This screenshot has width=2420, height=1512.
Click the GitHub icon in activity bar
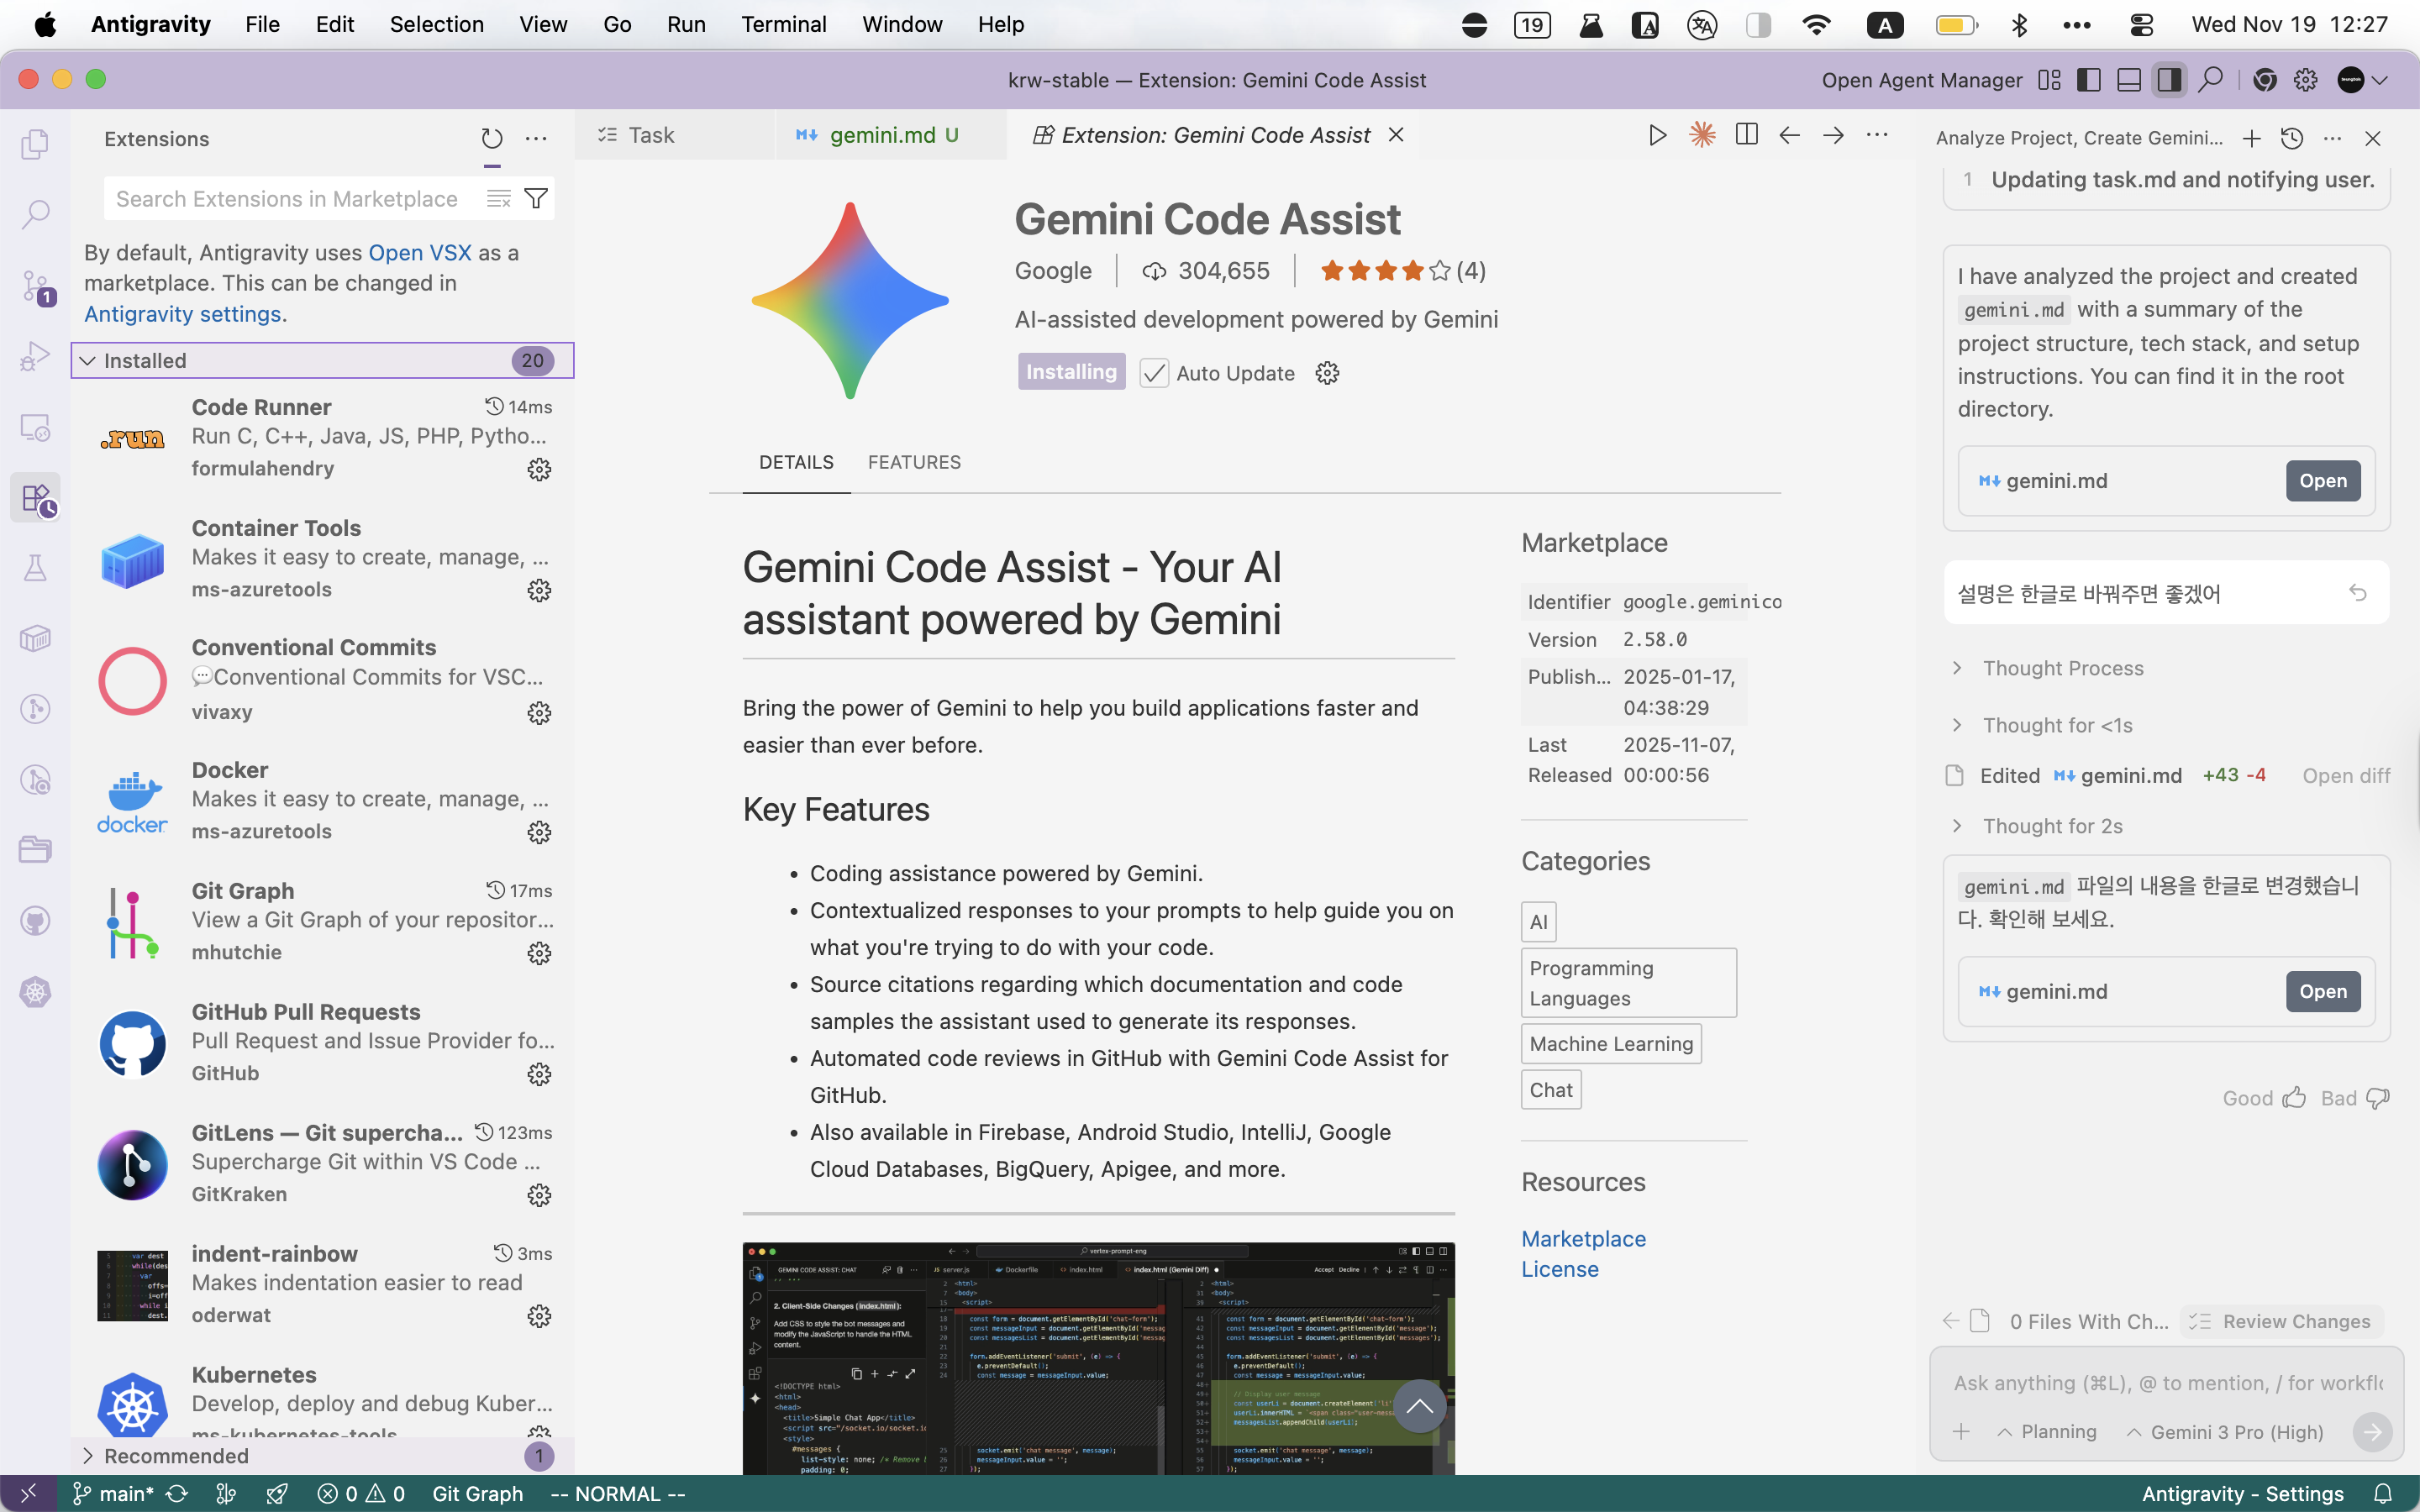coord(35,921)
